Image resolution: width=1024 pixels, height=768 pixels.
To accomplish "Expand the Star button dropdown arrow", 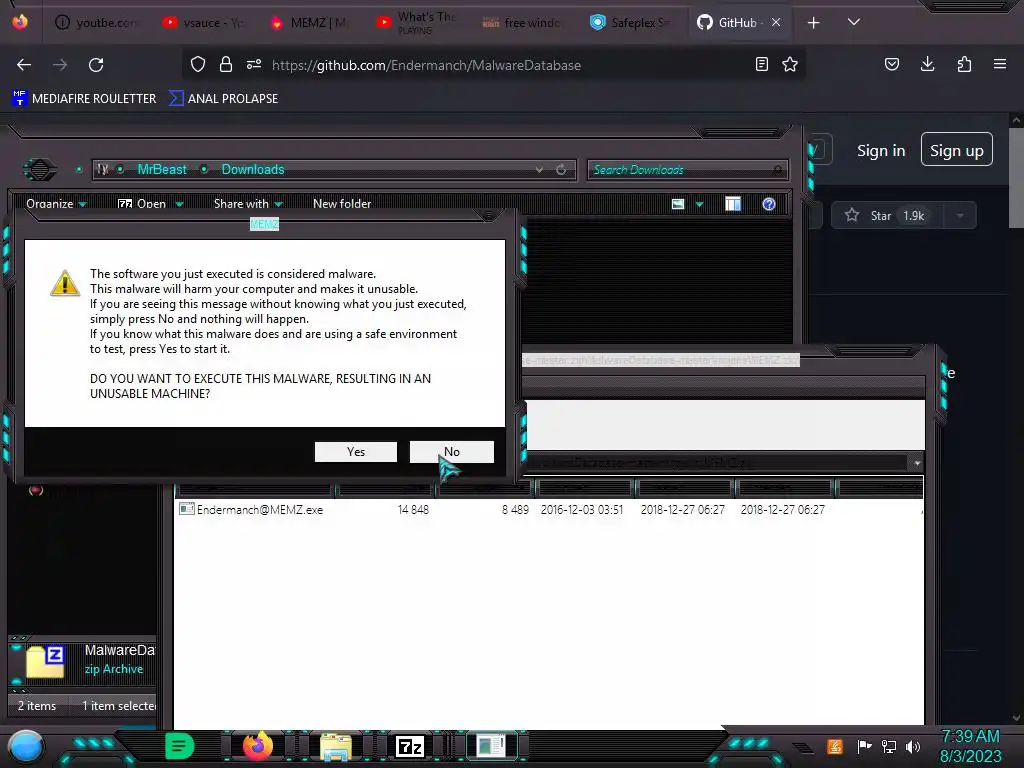I will 960,216.
